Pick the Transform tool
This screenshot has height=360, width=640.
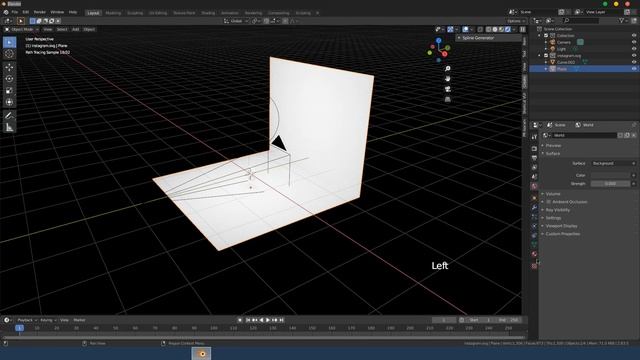(x=9, y=102)
